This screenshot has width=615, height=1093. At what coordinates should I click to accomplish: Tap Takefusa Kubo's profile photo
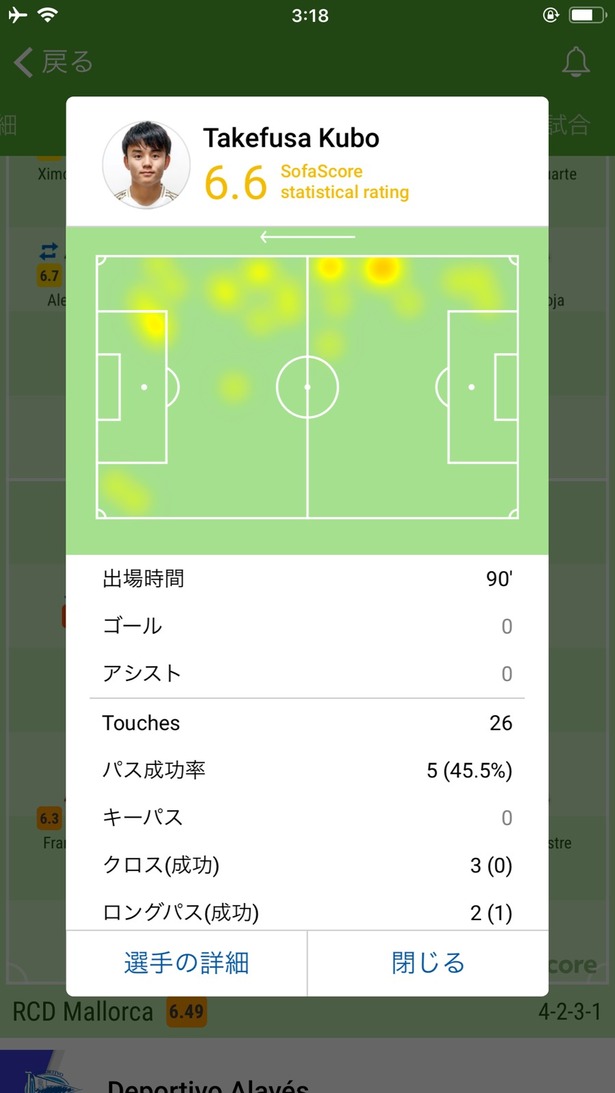click(146, 165)
